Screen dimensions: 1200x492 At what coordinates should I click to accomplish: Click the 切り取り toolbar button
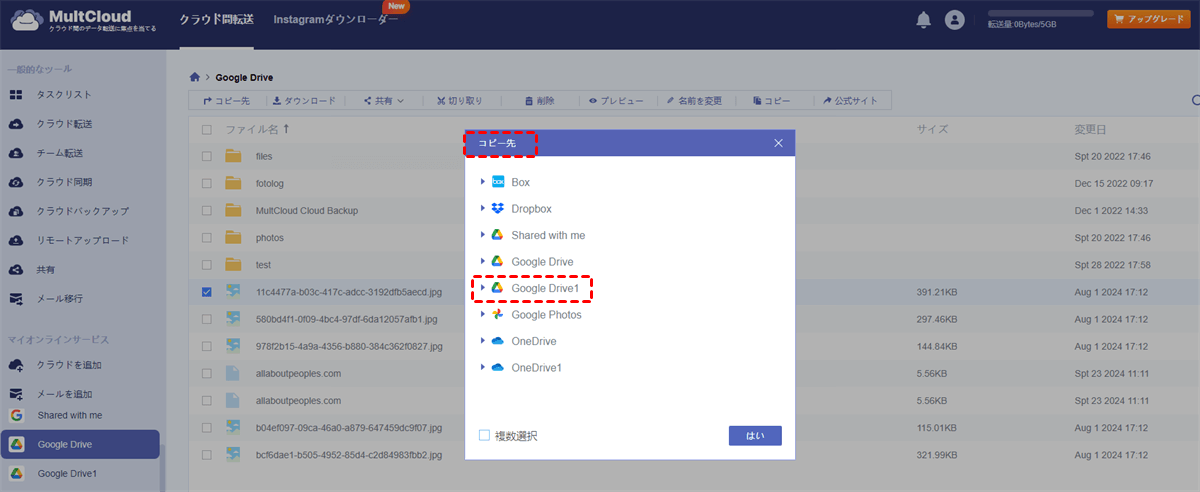coord(459,101)
